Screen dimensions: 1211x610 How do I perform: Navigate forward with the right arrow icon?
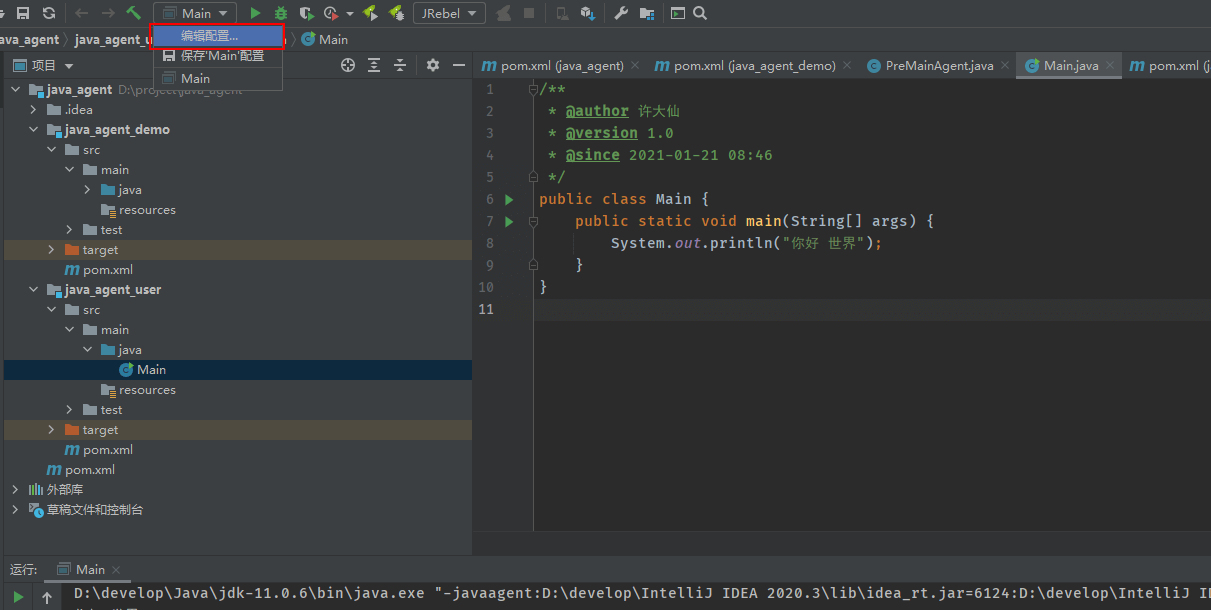coord(108,13)
